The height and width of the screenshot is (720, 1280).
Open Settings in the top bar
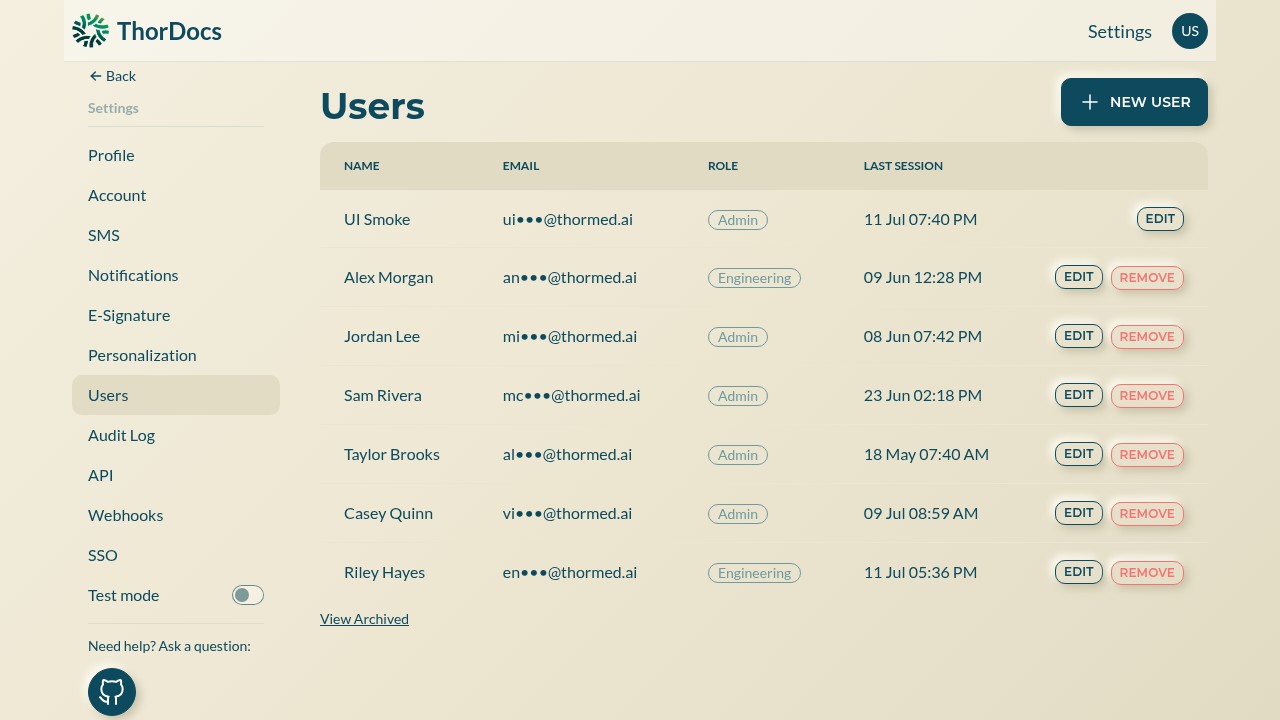tap(1120, 31)
